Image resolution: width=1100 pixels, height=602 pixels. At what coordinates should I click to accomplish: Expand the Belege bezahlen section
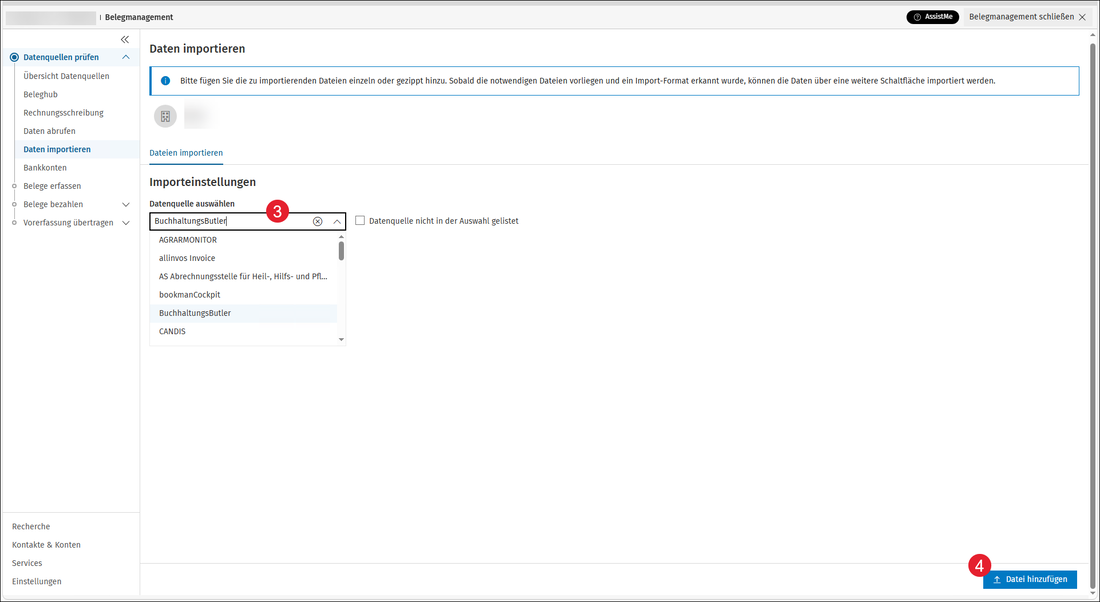126,205
